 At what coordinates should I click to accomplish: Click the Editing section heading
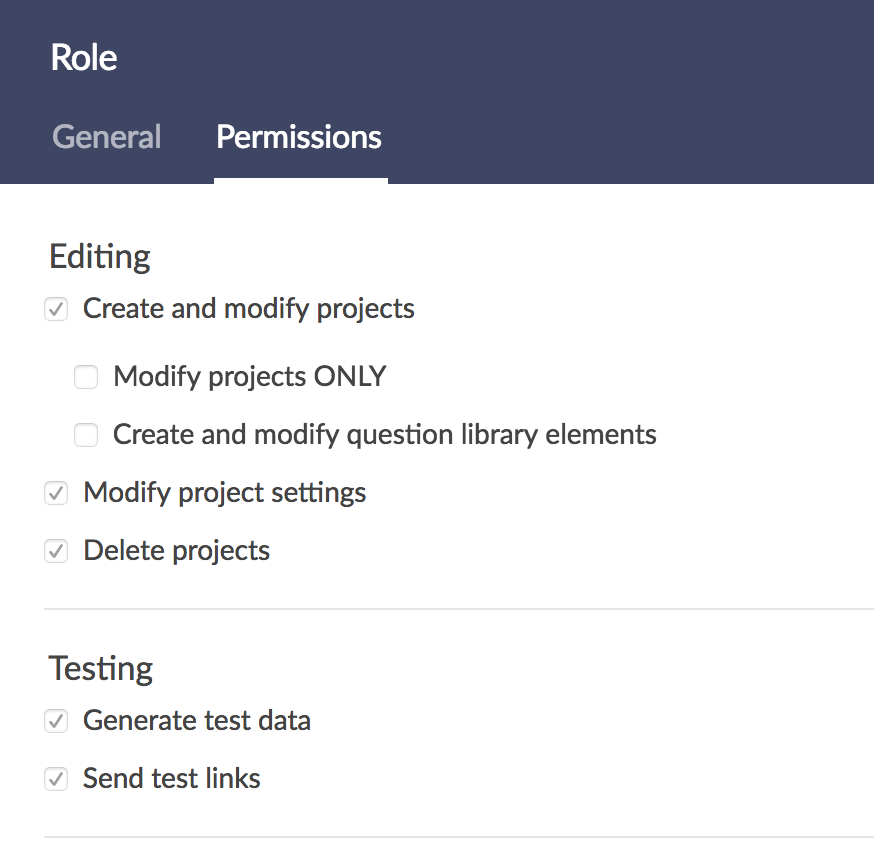99,257
